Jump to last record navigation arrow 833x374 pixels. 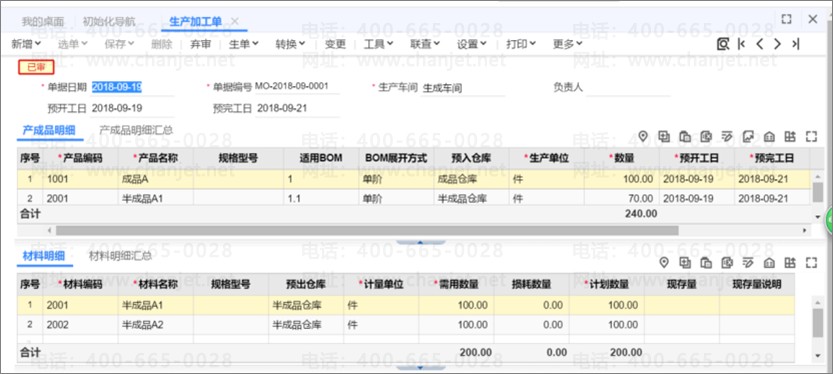tap(795, 44)
